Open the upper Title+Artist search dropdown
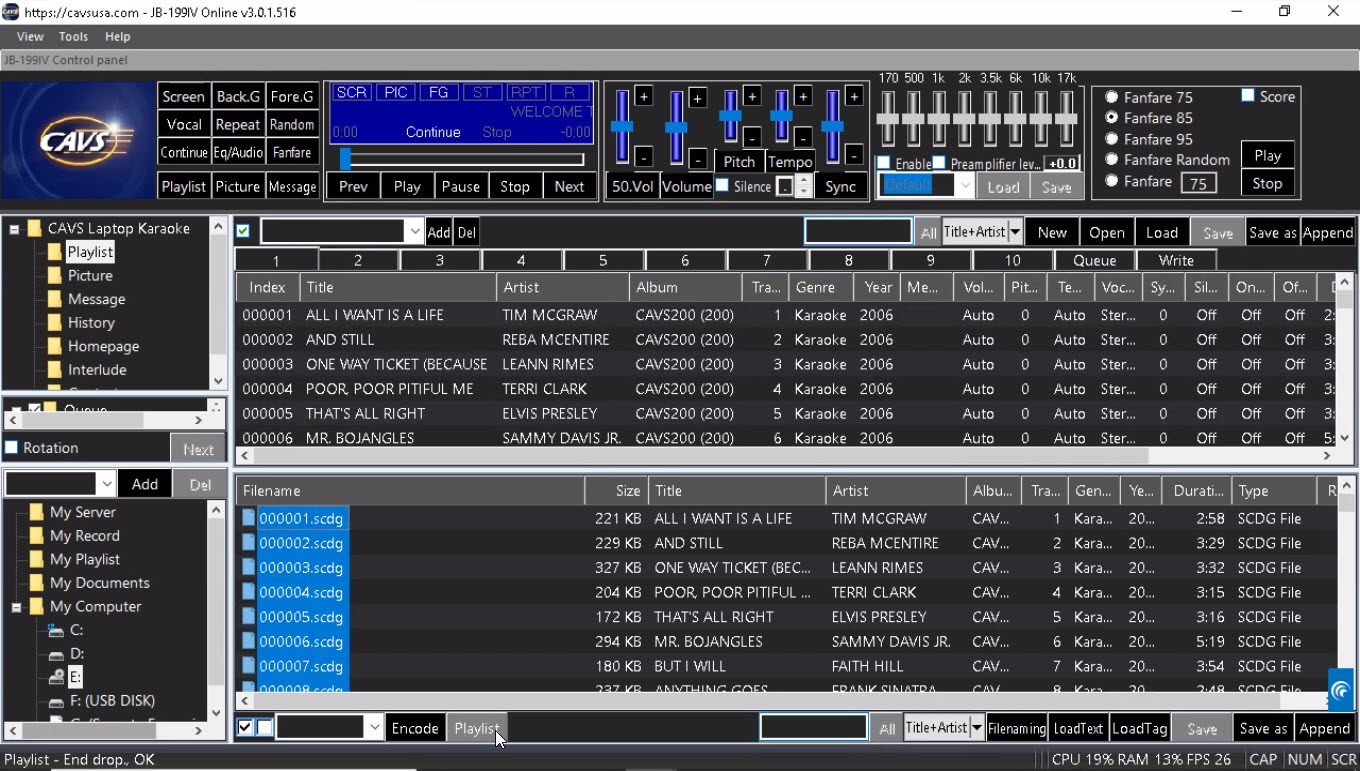Screen dimensions: 1360x771 tap(1014, 232)
